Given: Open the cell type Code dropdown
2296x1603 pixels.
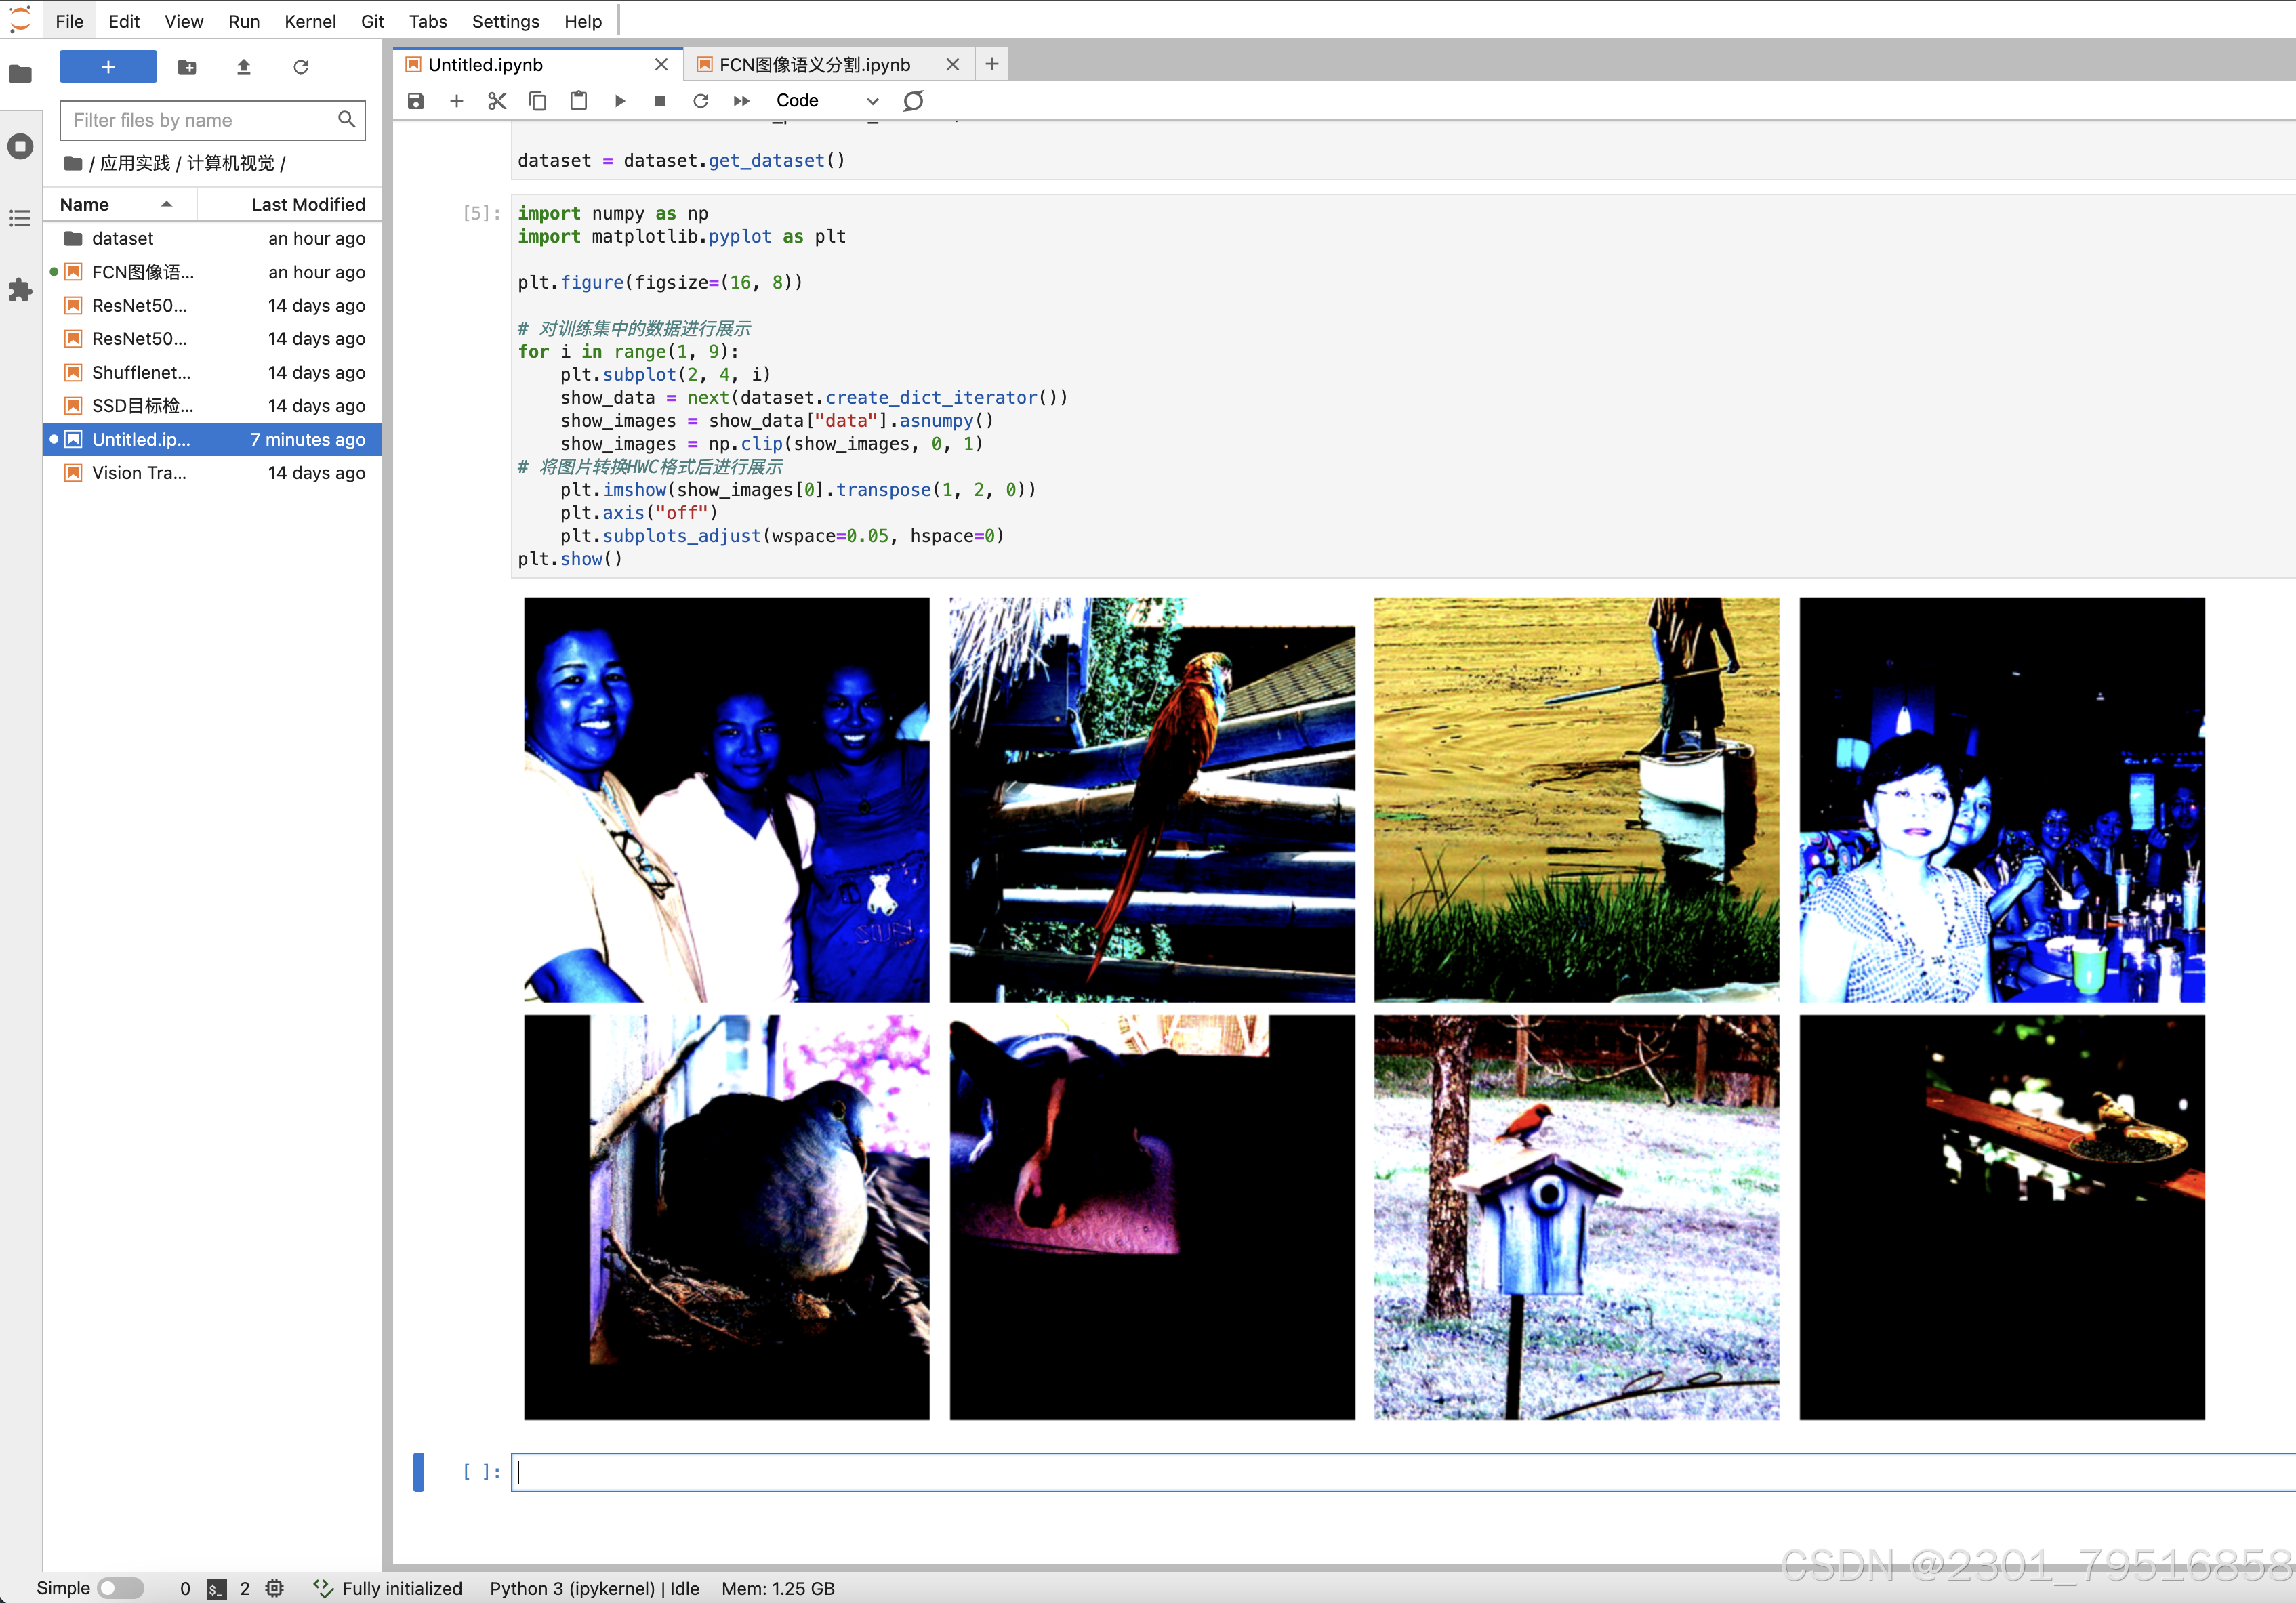Looking at the screenshot, I should 827,101.
